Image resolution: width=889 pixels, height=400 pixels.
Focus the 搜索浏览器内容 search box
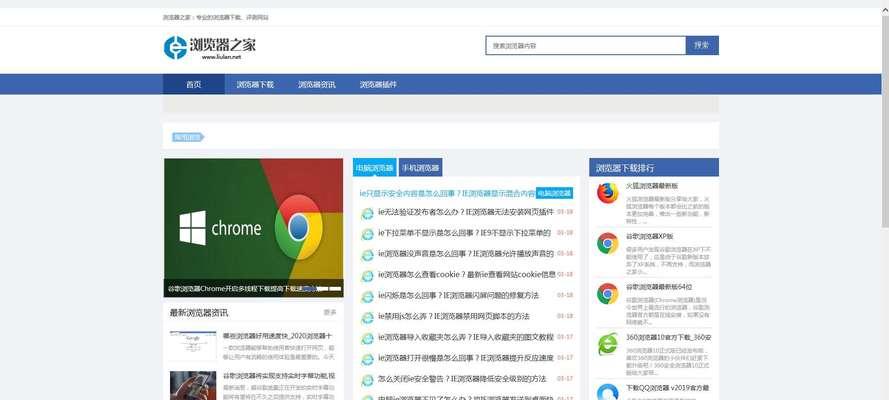pos(586,45)
